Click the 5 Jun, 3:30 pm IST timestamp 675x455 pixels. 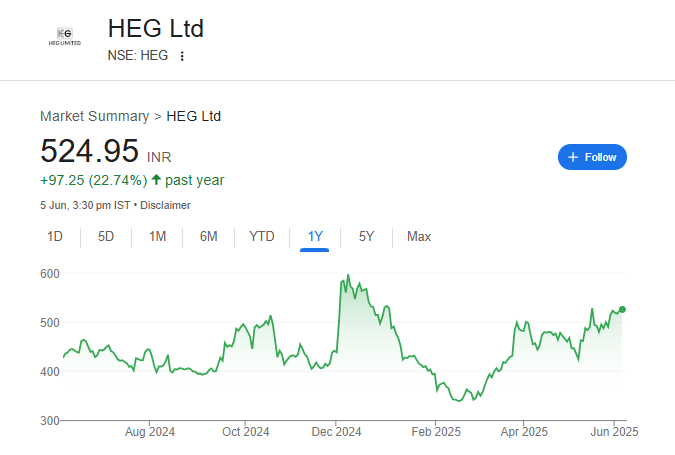85,205
